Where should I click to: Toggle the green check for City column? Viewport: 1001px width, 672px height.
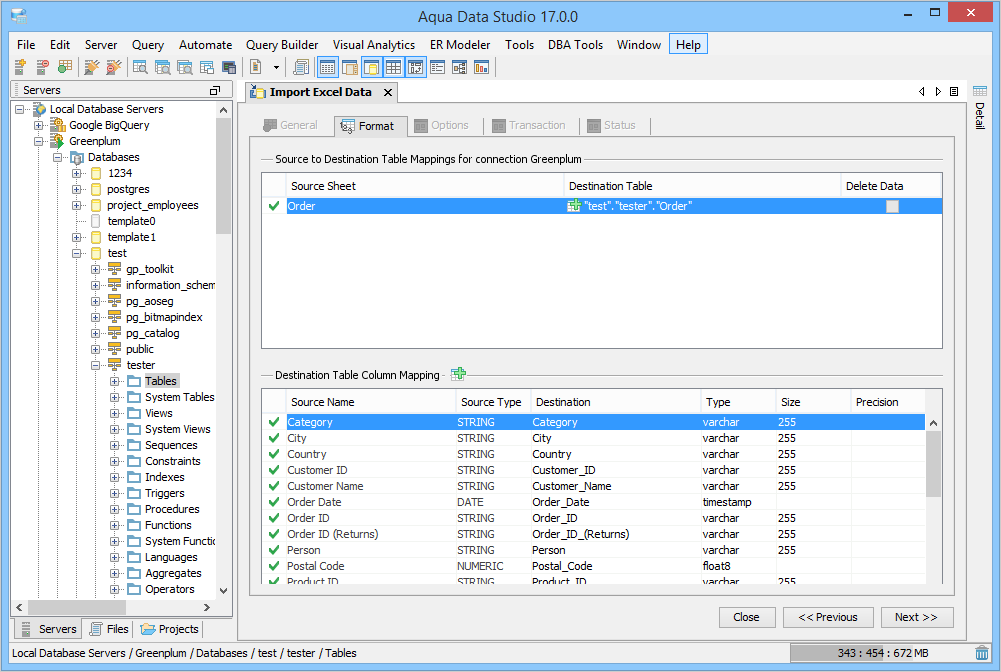coord(274,438)
